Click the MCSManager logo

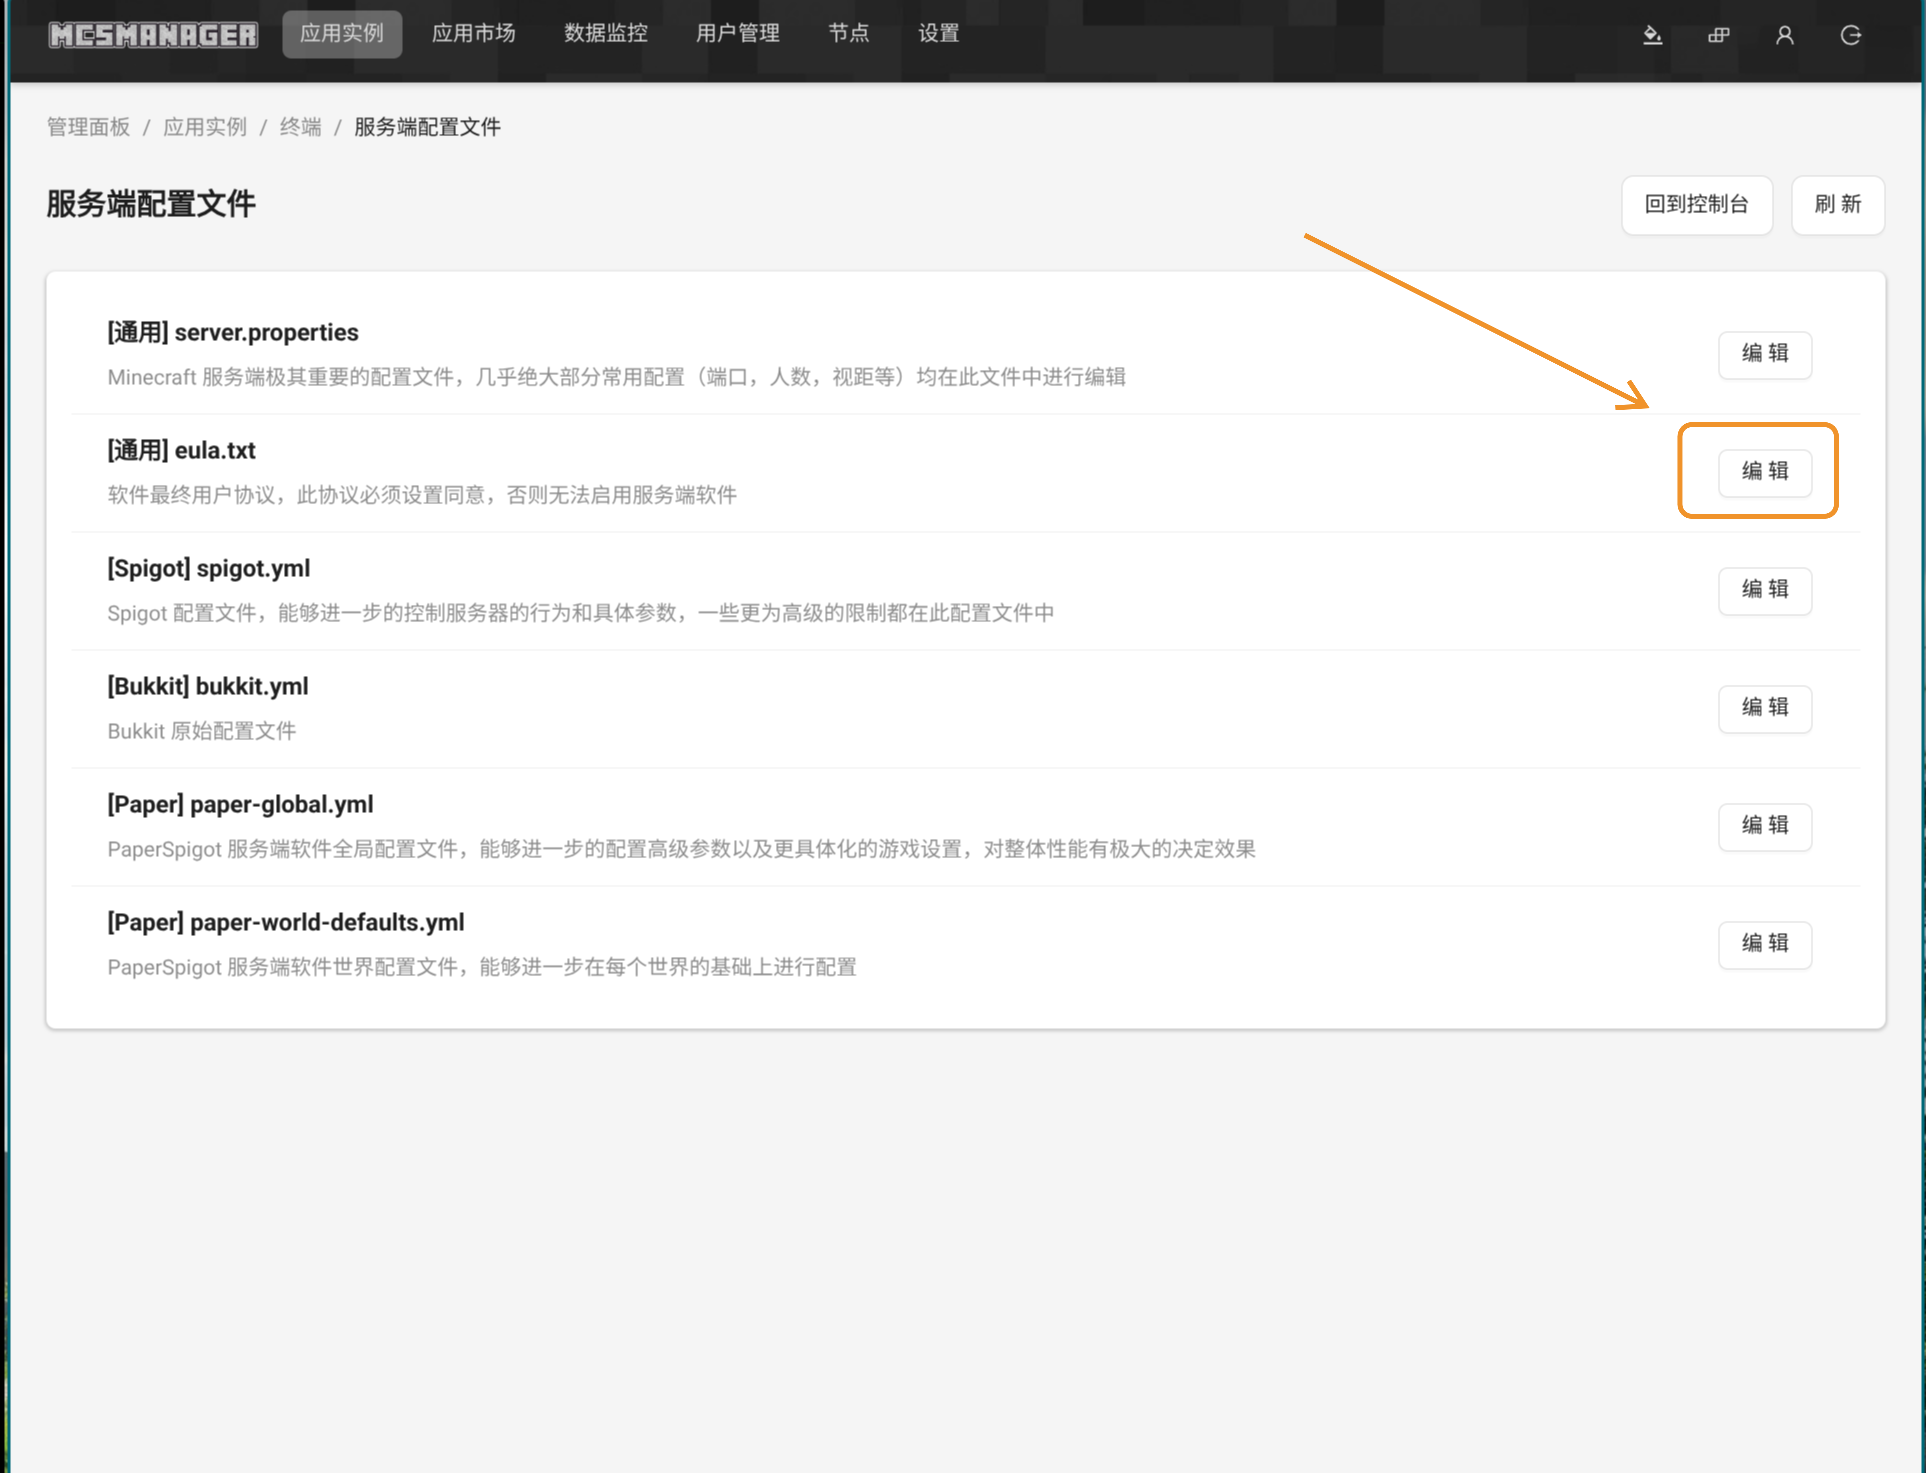[x=153, y=35]
